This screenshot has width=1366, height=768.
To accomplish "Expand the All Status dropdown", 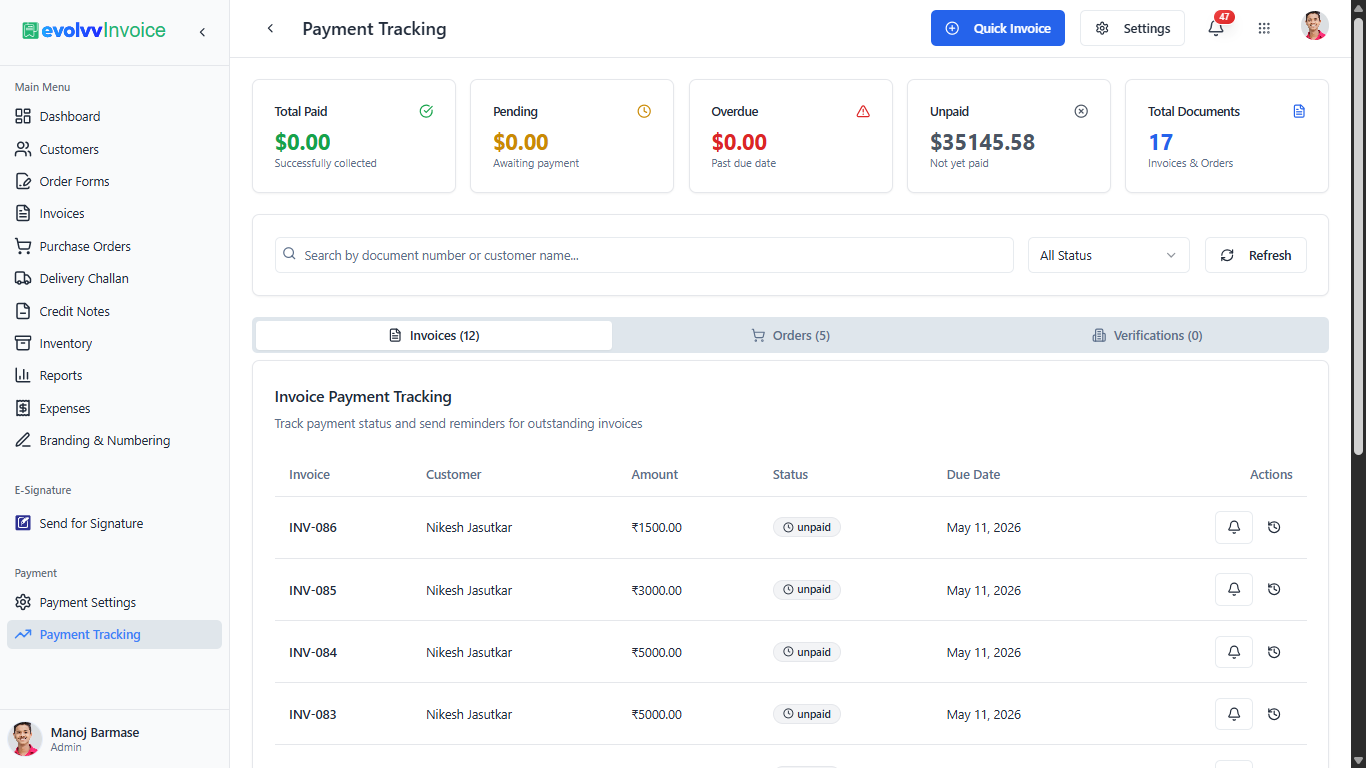I will (x=1109, y=255).
